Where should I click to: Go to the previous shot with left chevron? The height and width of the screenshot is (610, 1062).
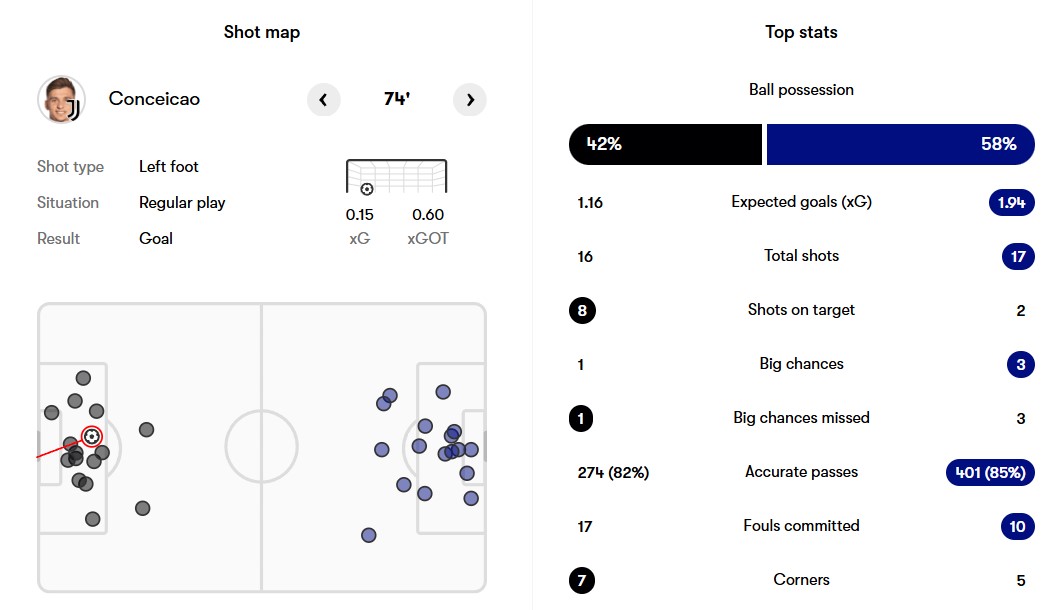[323, 100]
